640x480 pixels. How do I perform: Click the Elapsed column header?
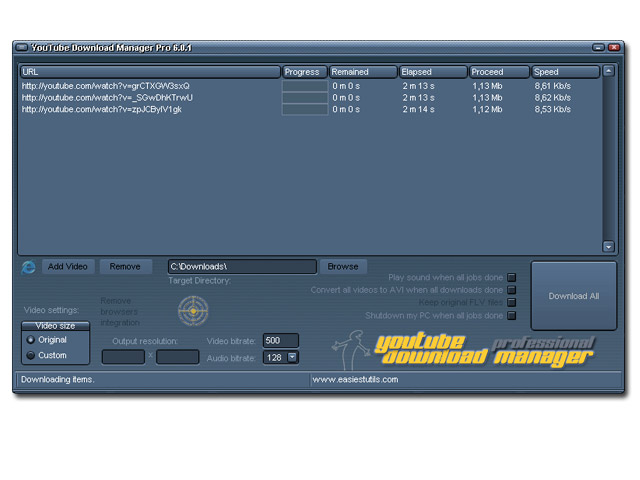pyautogui.click(x=432, y=72)
